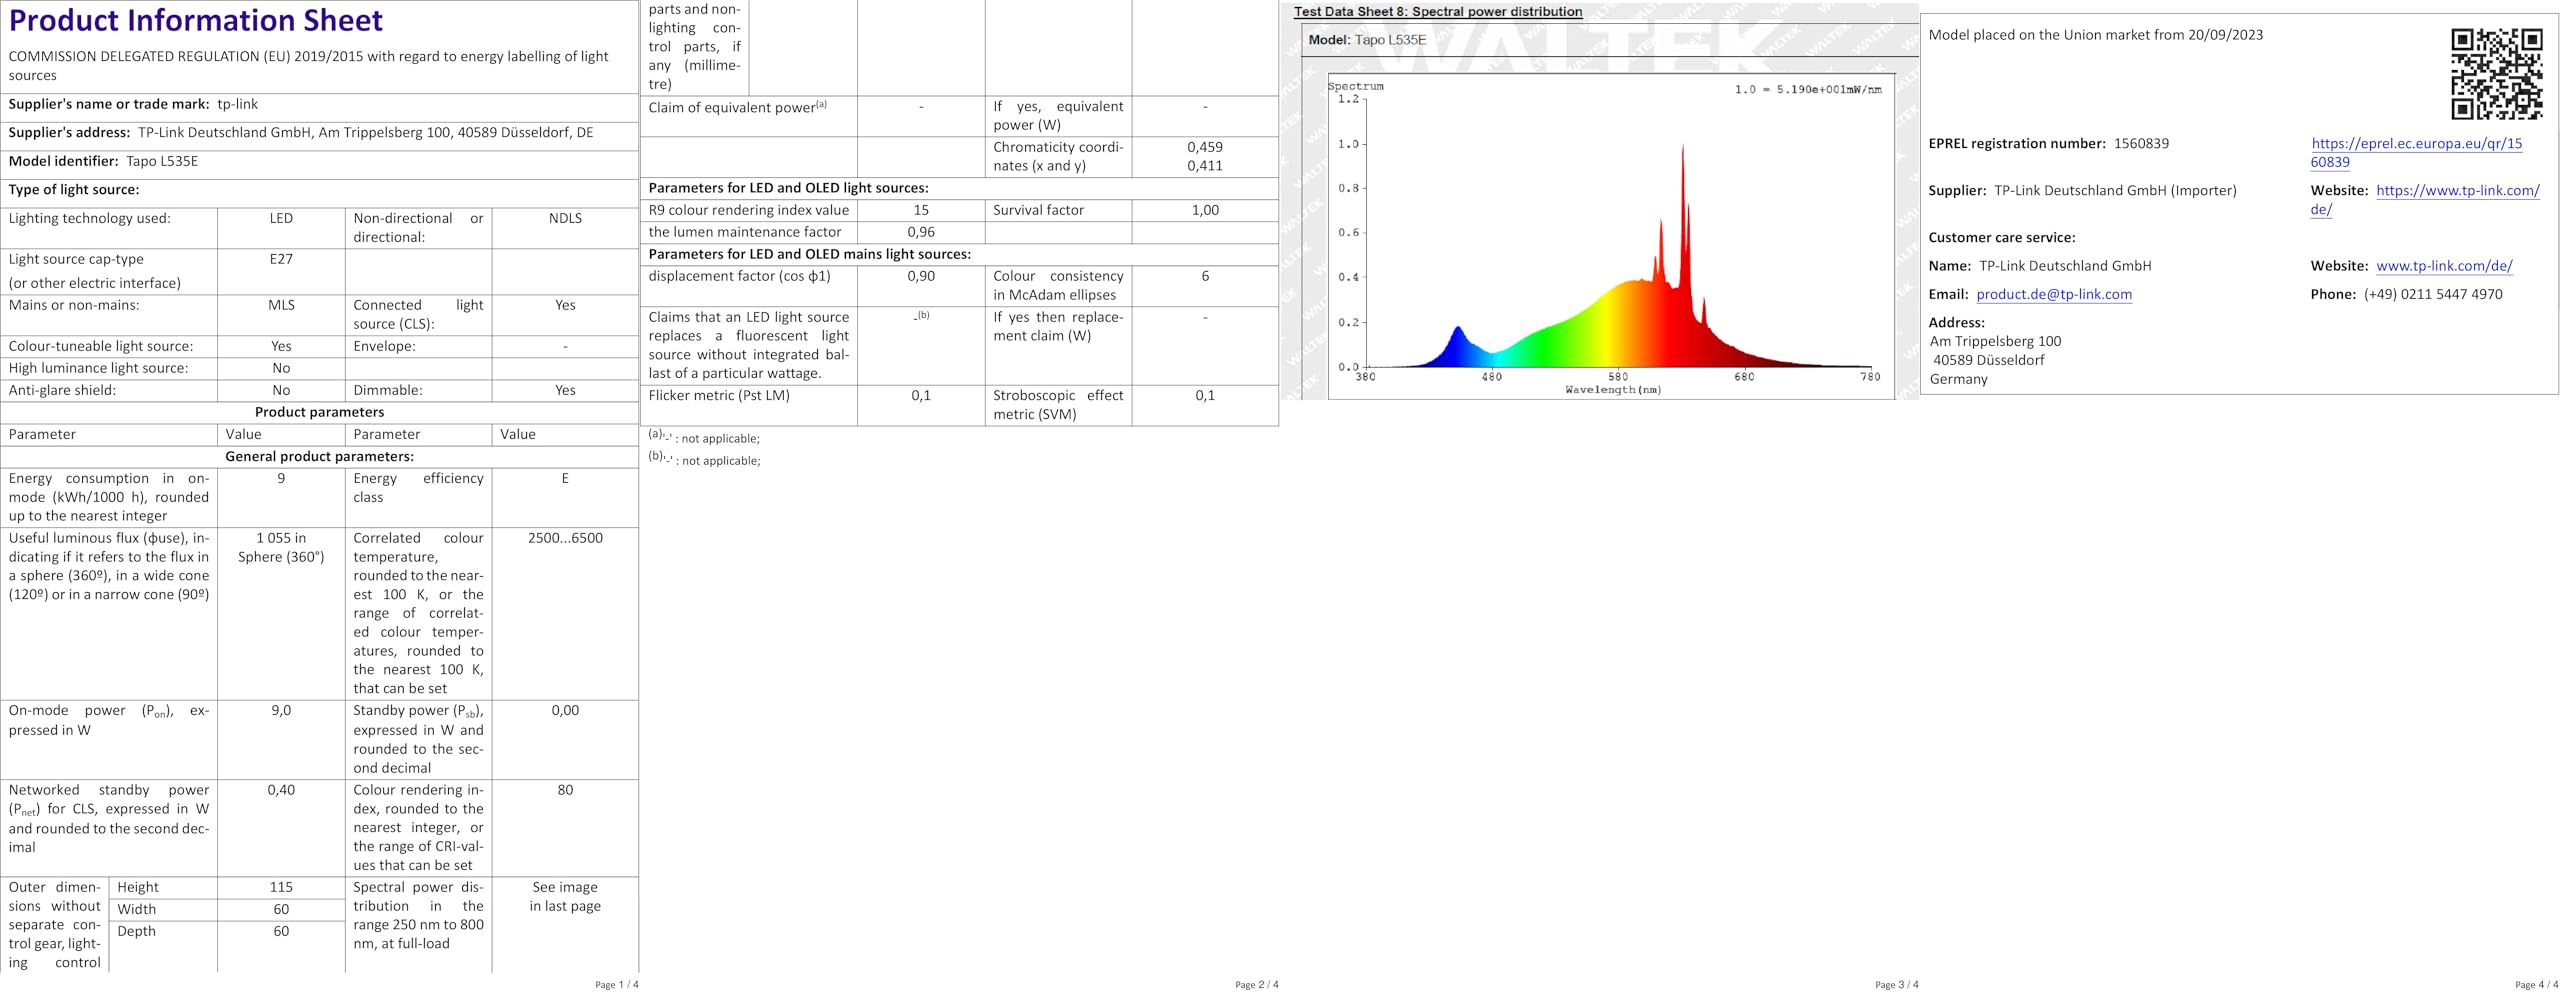Select the 'Wavelength(nm)' axis label on the chart
The image size is (2560, 1001).
tap(1613, 389)
